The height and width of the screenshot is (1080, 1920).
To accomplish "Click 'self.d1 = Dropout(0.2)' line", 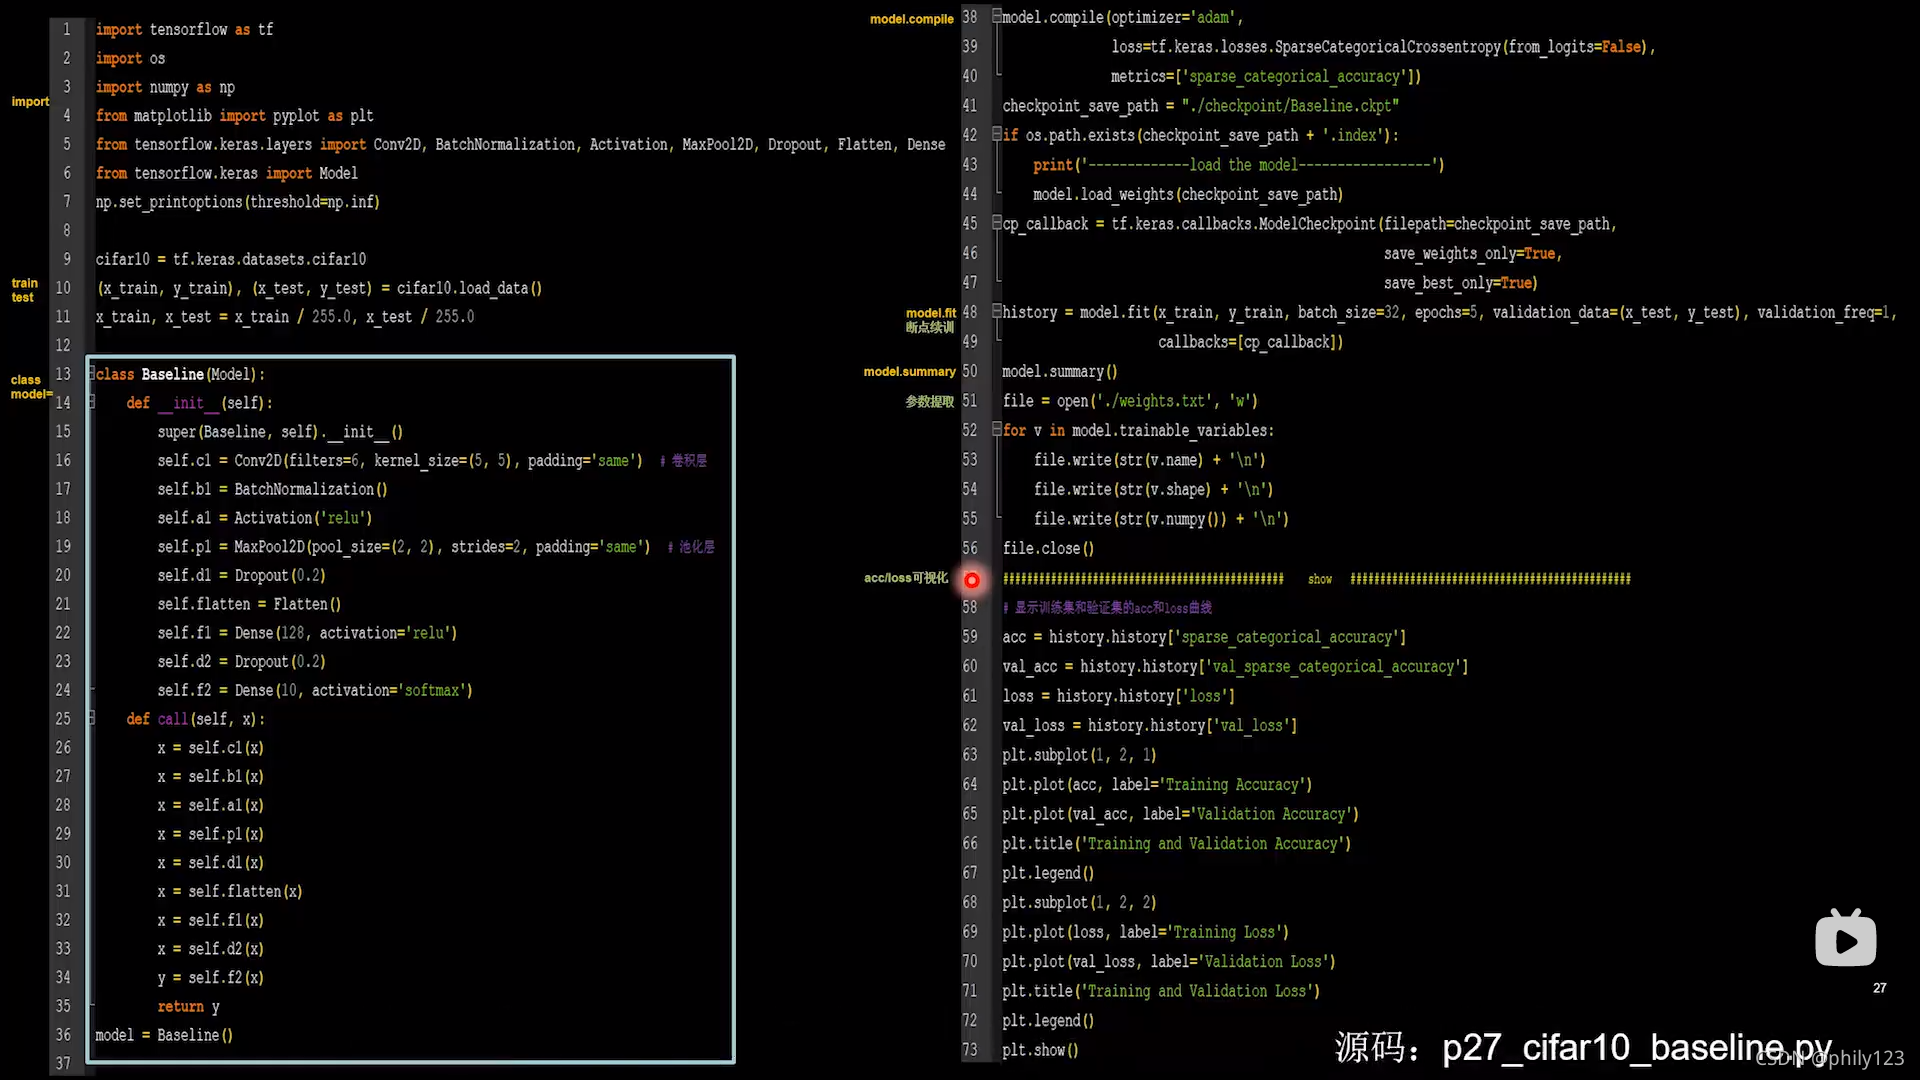I will click(241, 575).
